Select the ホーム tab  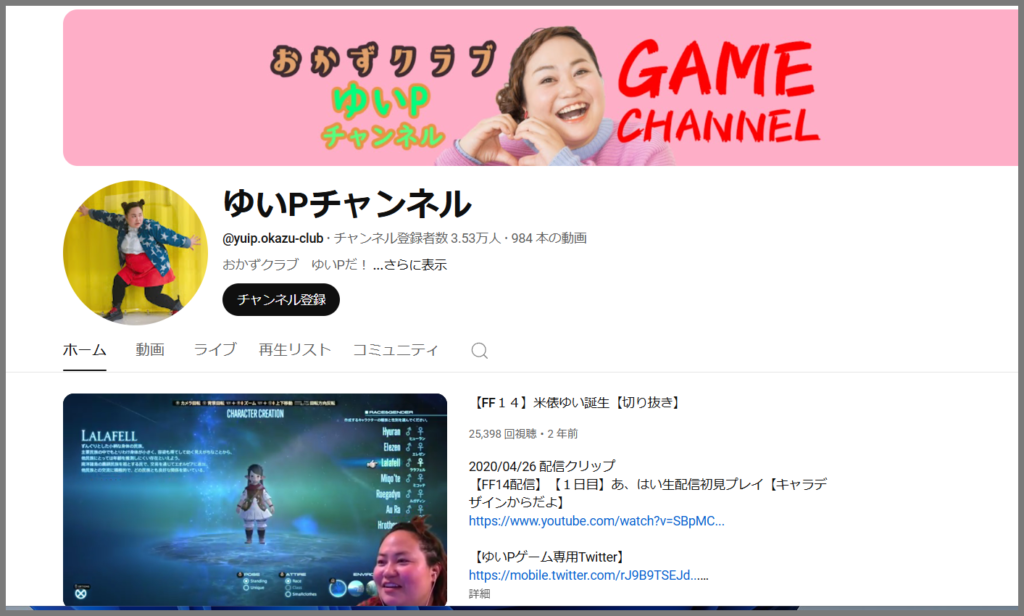pyautogui.click(x=85, y=350)
